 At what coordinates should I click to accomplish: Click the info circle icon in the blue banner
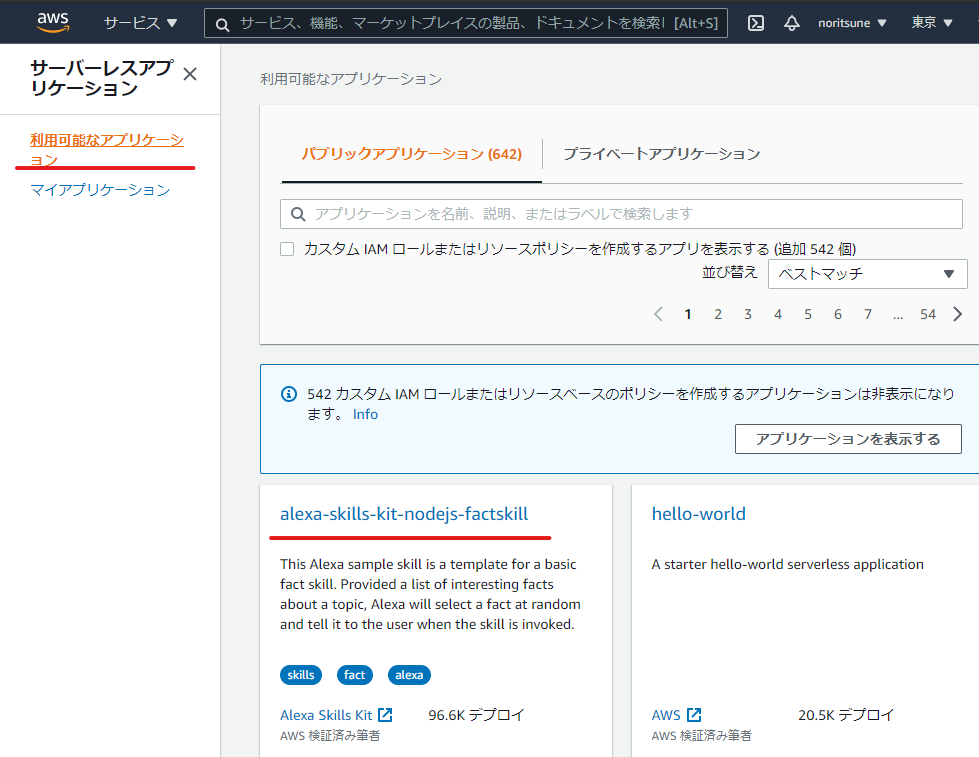(288, 394)
